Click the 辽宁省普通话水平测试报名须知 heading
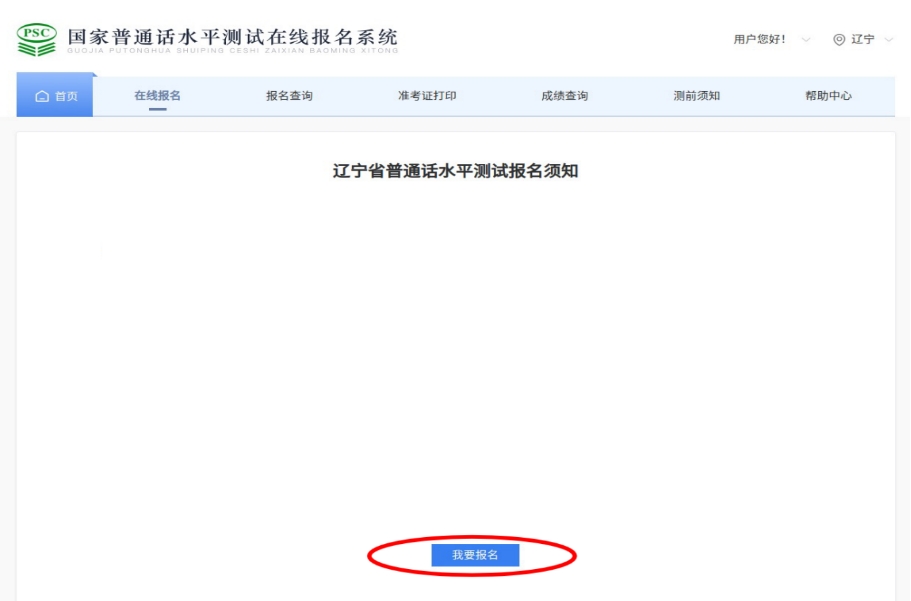This screenshot has height=601, width=911. [455, 171]
